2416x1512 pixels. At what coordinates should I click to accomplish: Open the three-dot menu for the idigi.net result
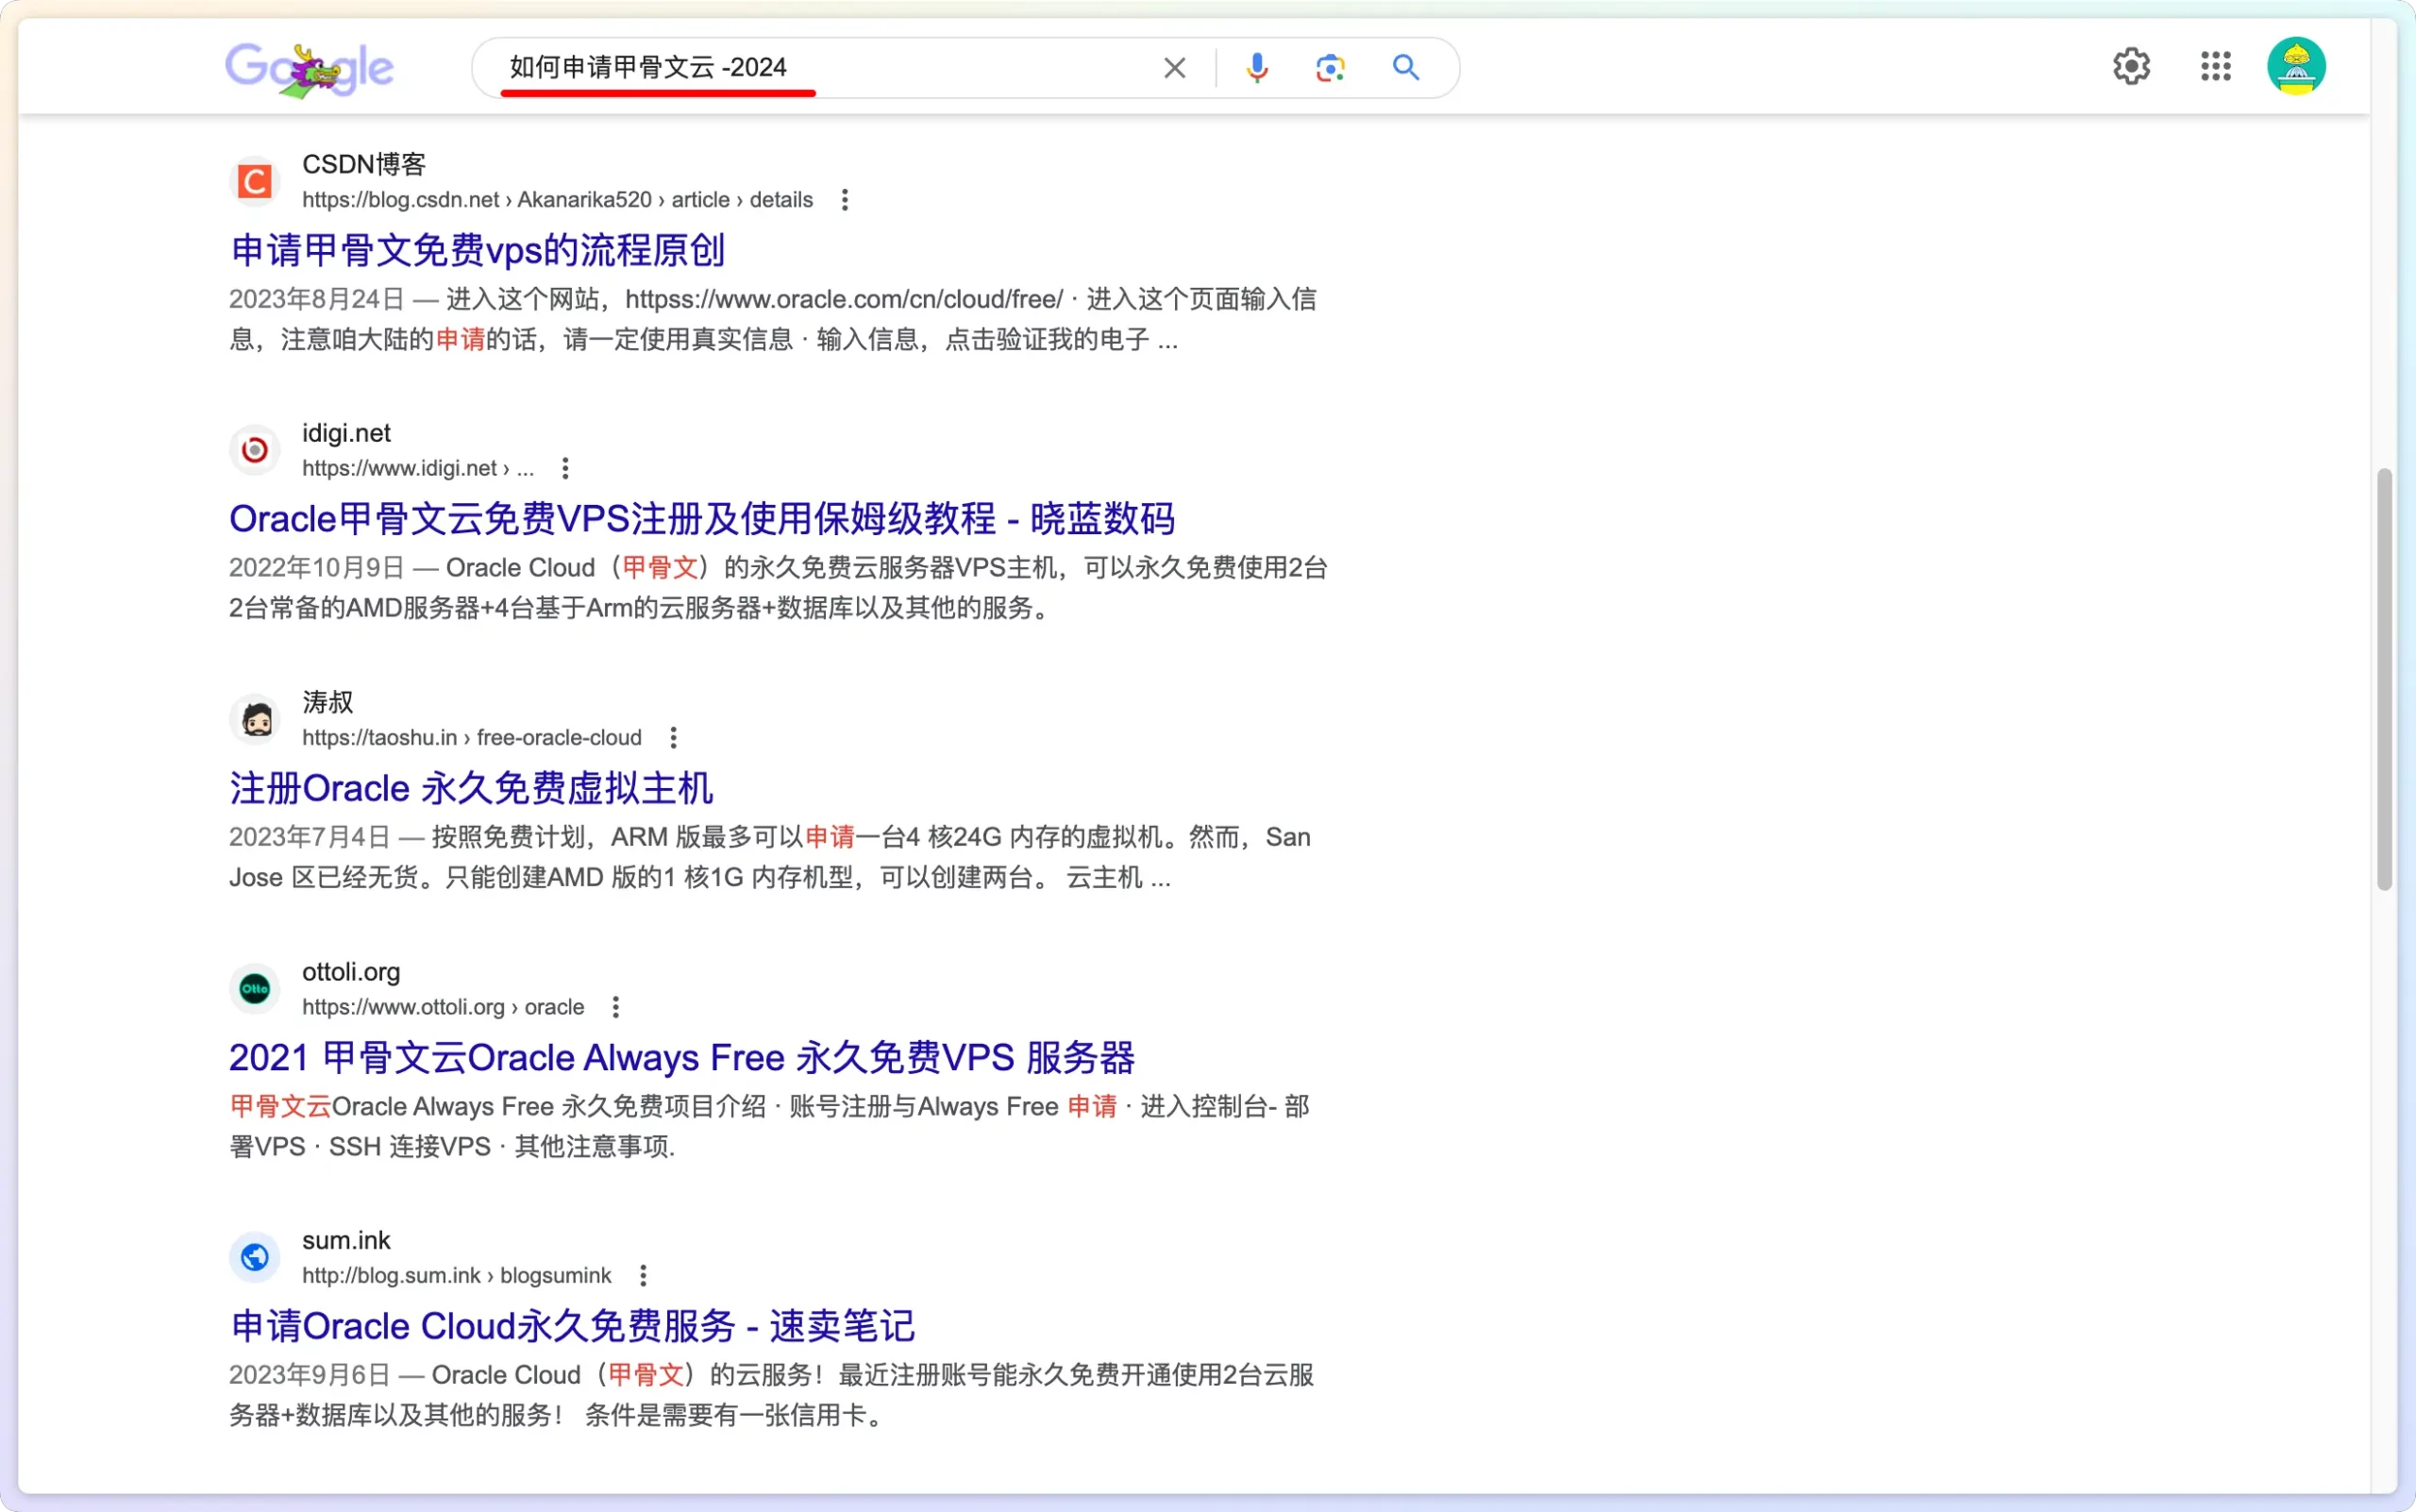565,468
